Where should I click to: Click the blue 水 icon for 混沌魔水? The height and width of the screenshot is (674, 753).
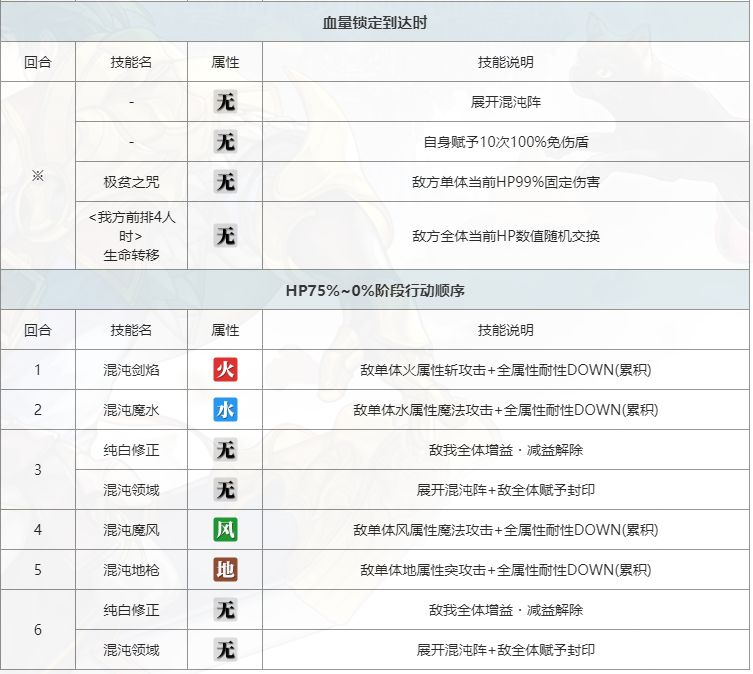(225, 410)
